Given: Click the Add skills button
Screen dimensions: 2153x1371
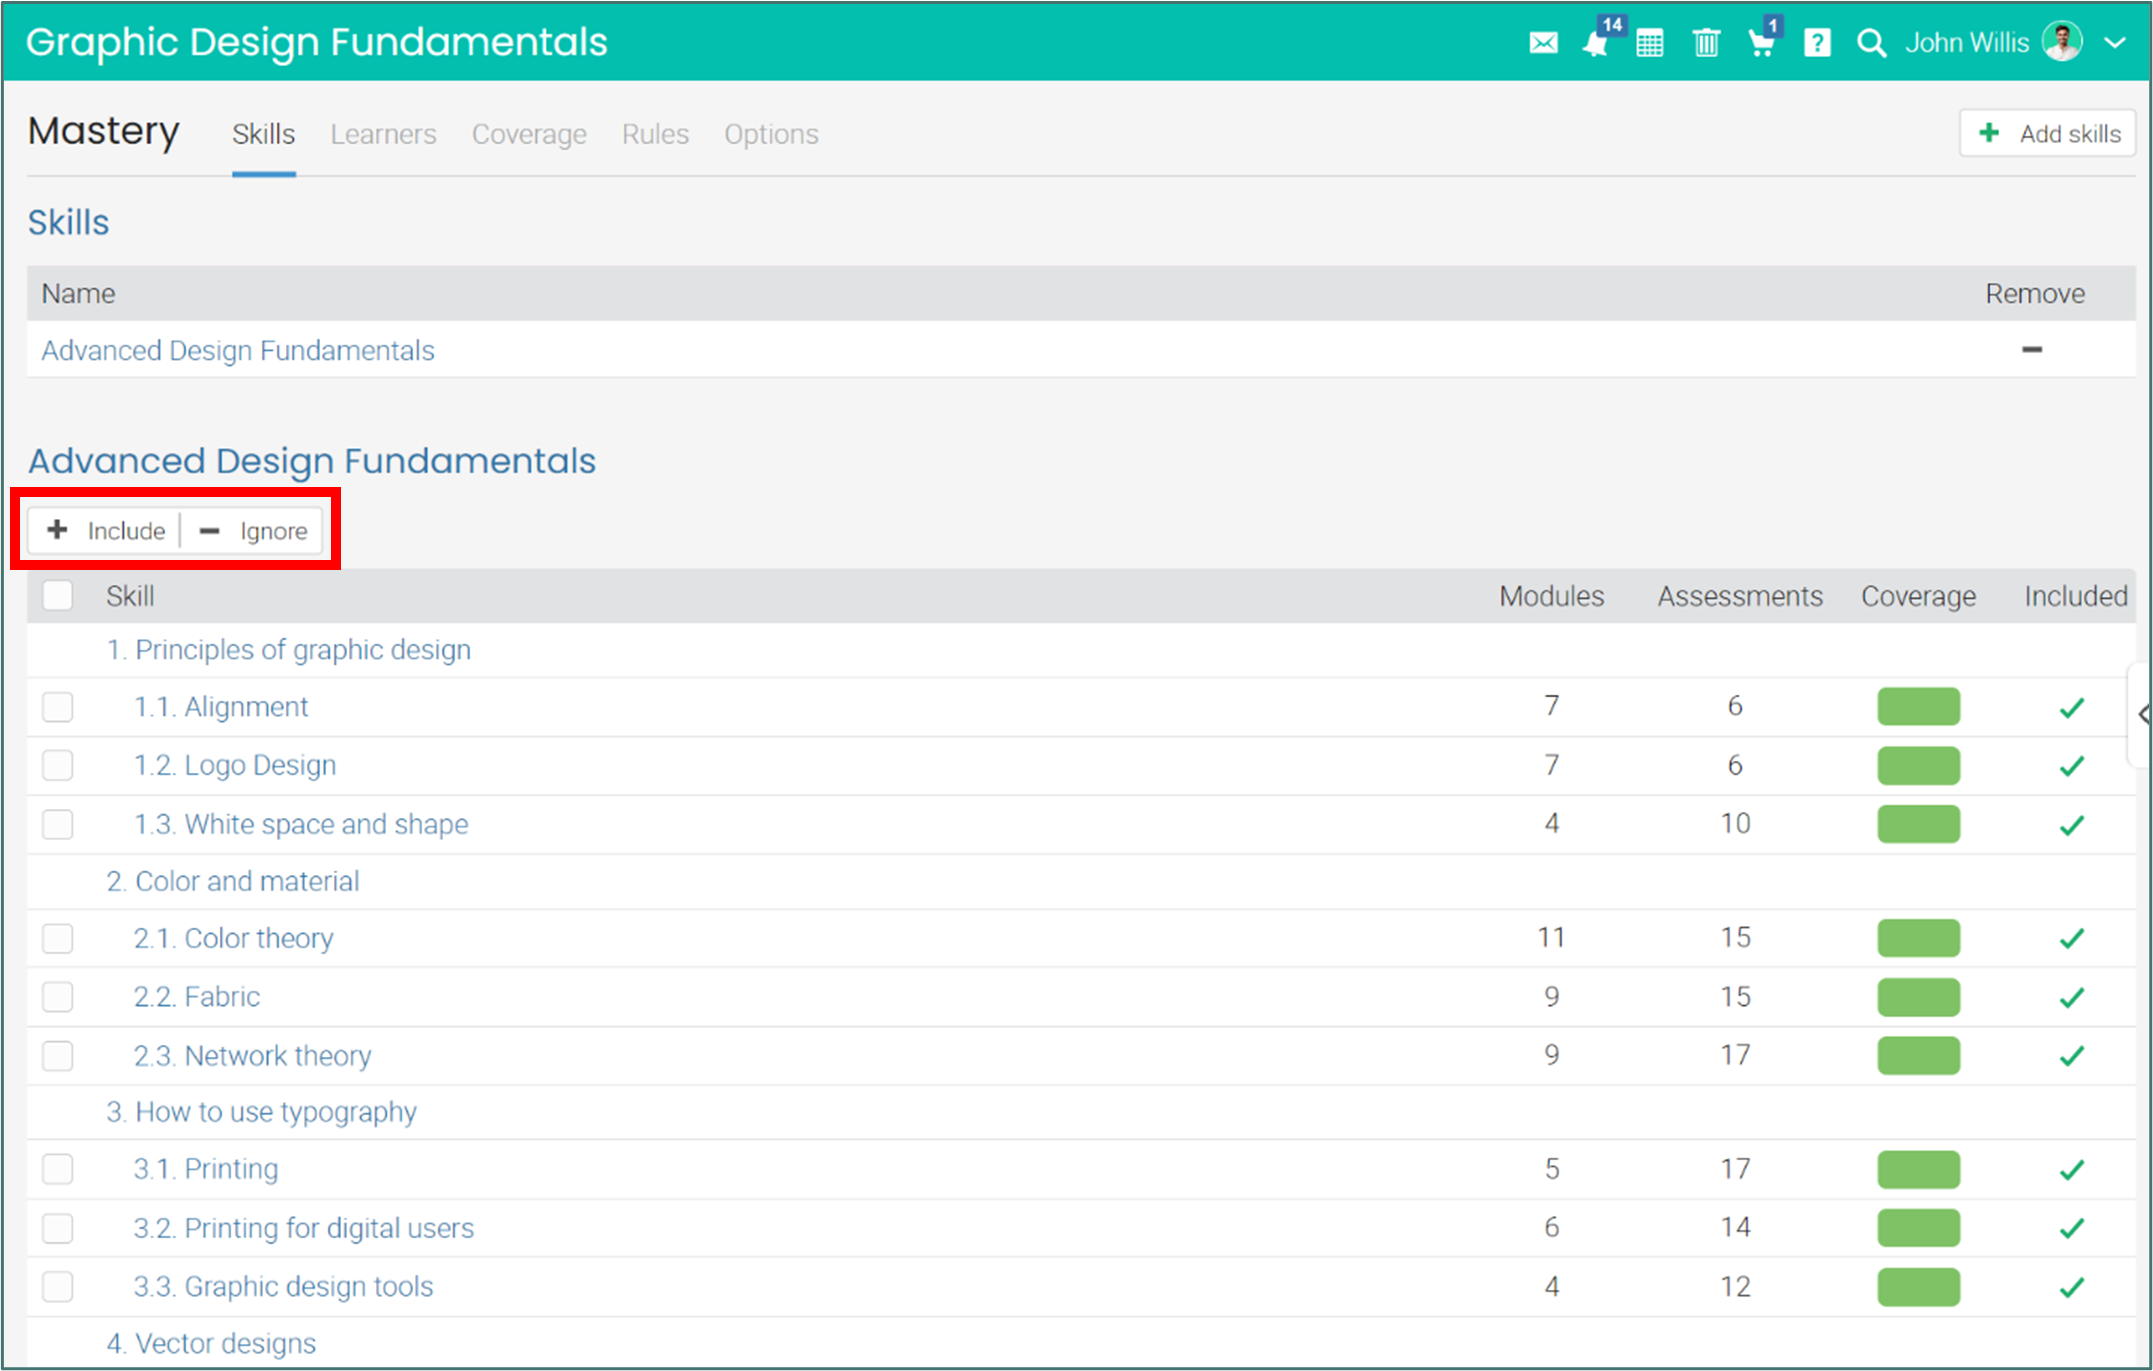Looking at the screenshot, I should click(x=2048, y=134).
